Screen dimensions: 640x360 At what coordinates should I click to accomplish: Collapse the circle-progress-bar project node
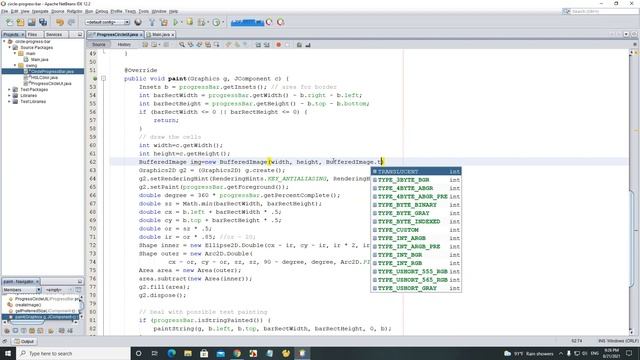click(x=4, y=41)
